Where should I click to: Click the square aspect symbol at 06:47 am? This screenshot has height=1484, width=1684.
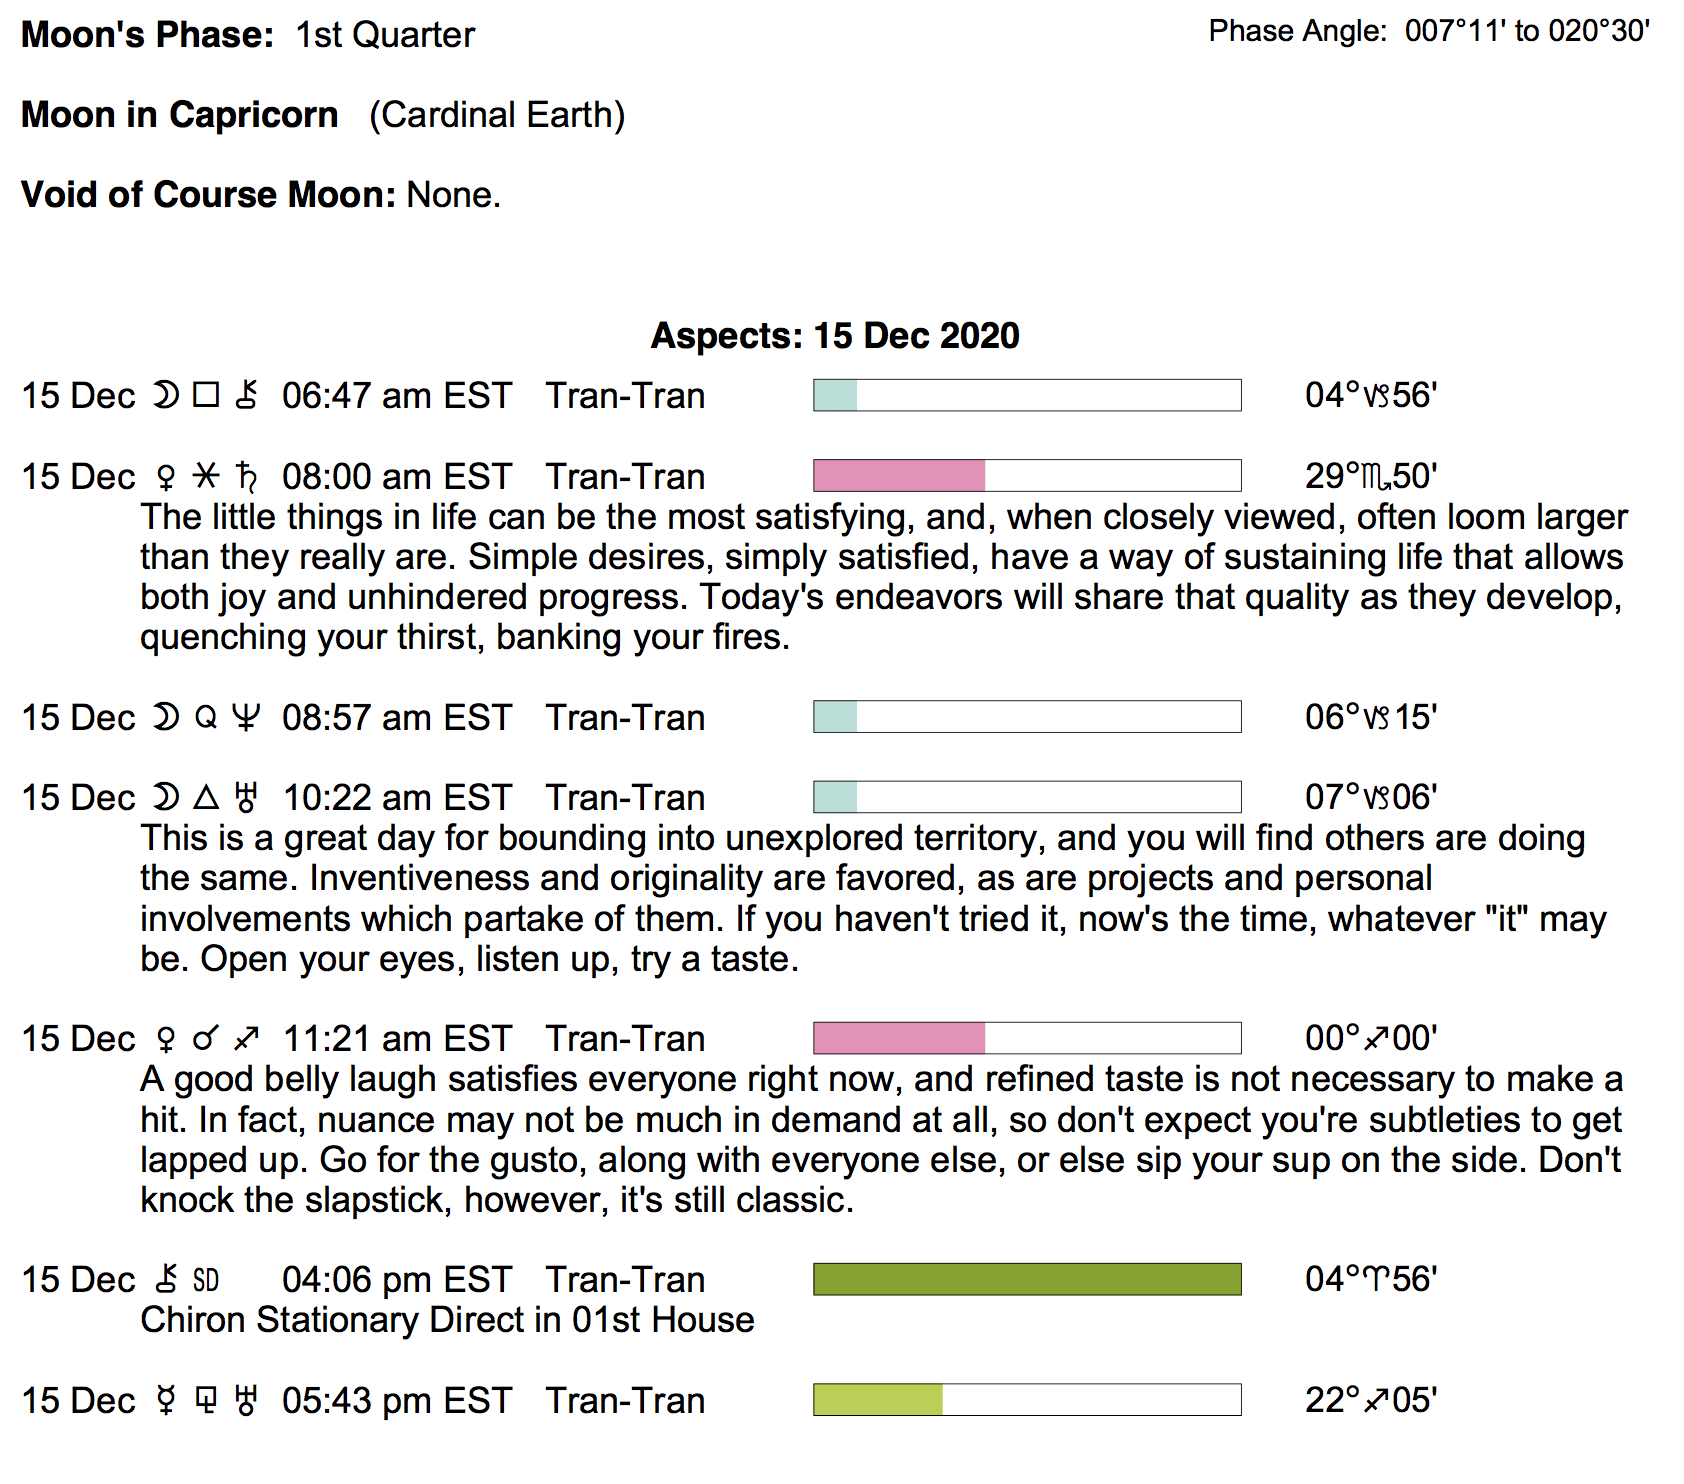206,396
